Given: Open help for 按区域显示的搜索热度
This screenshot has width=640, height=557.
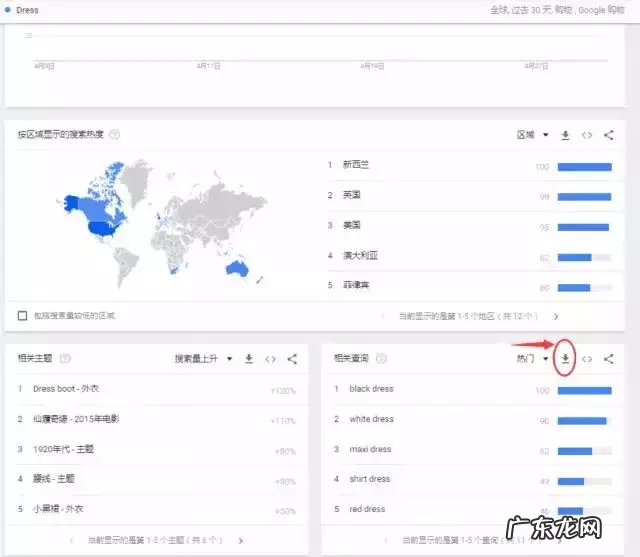Looking at the screenshot, I should point(115,134).
